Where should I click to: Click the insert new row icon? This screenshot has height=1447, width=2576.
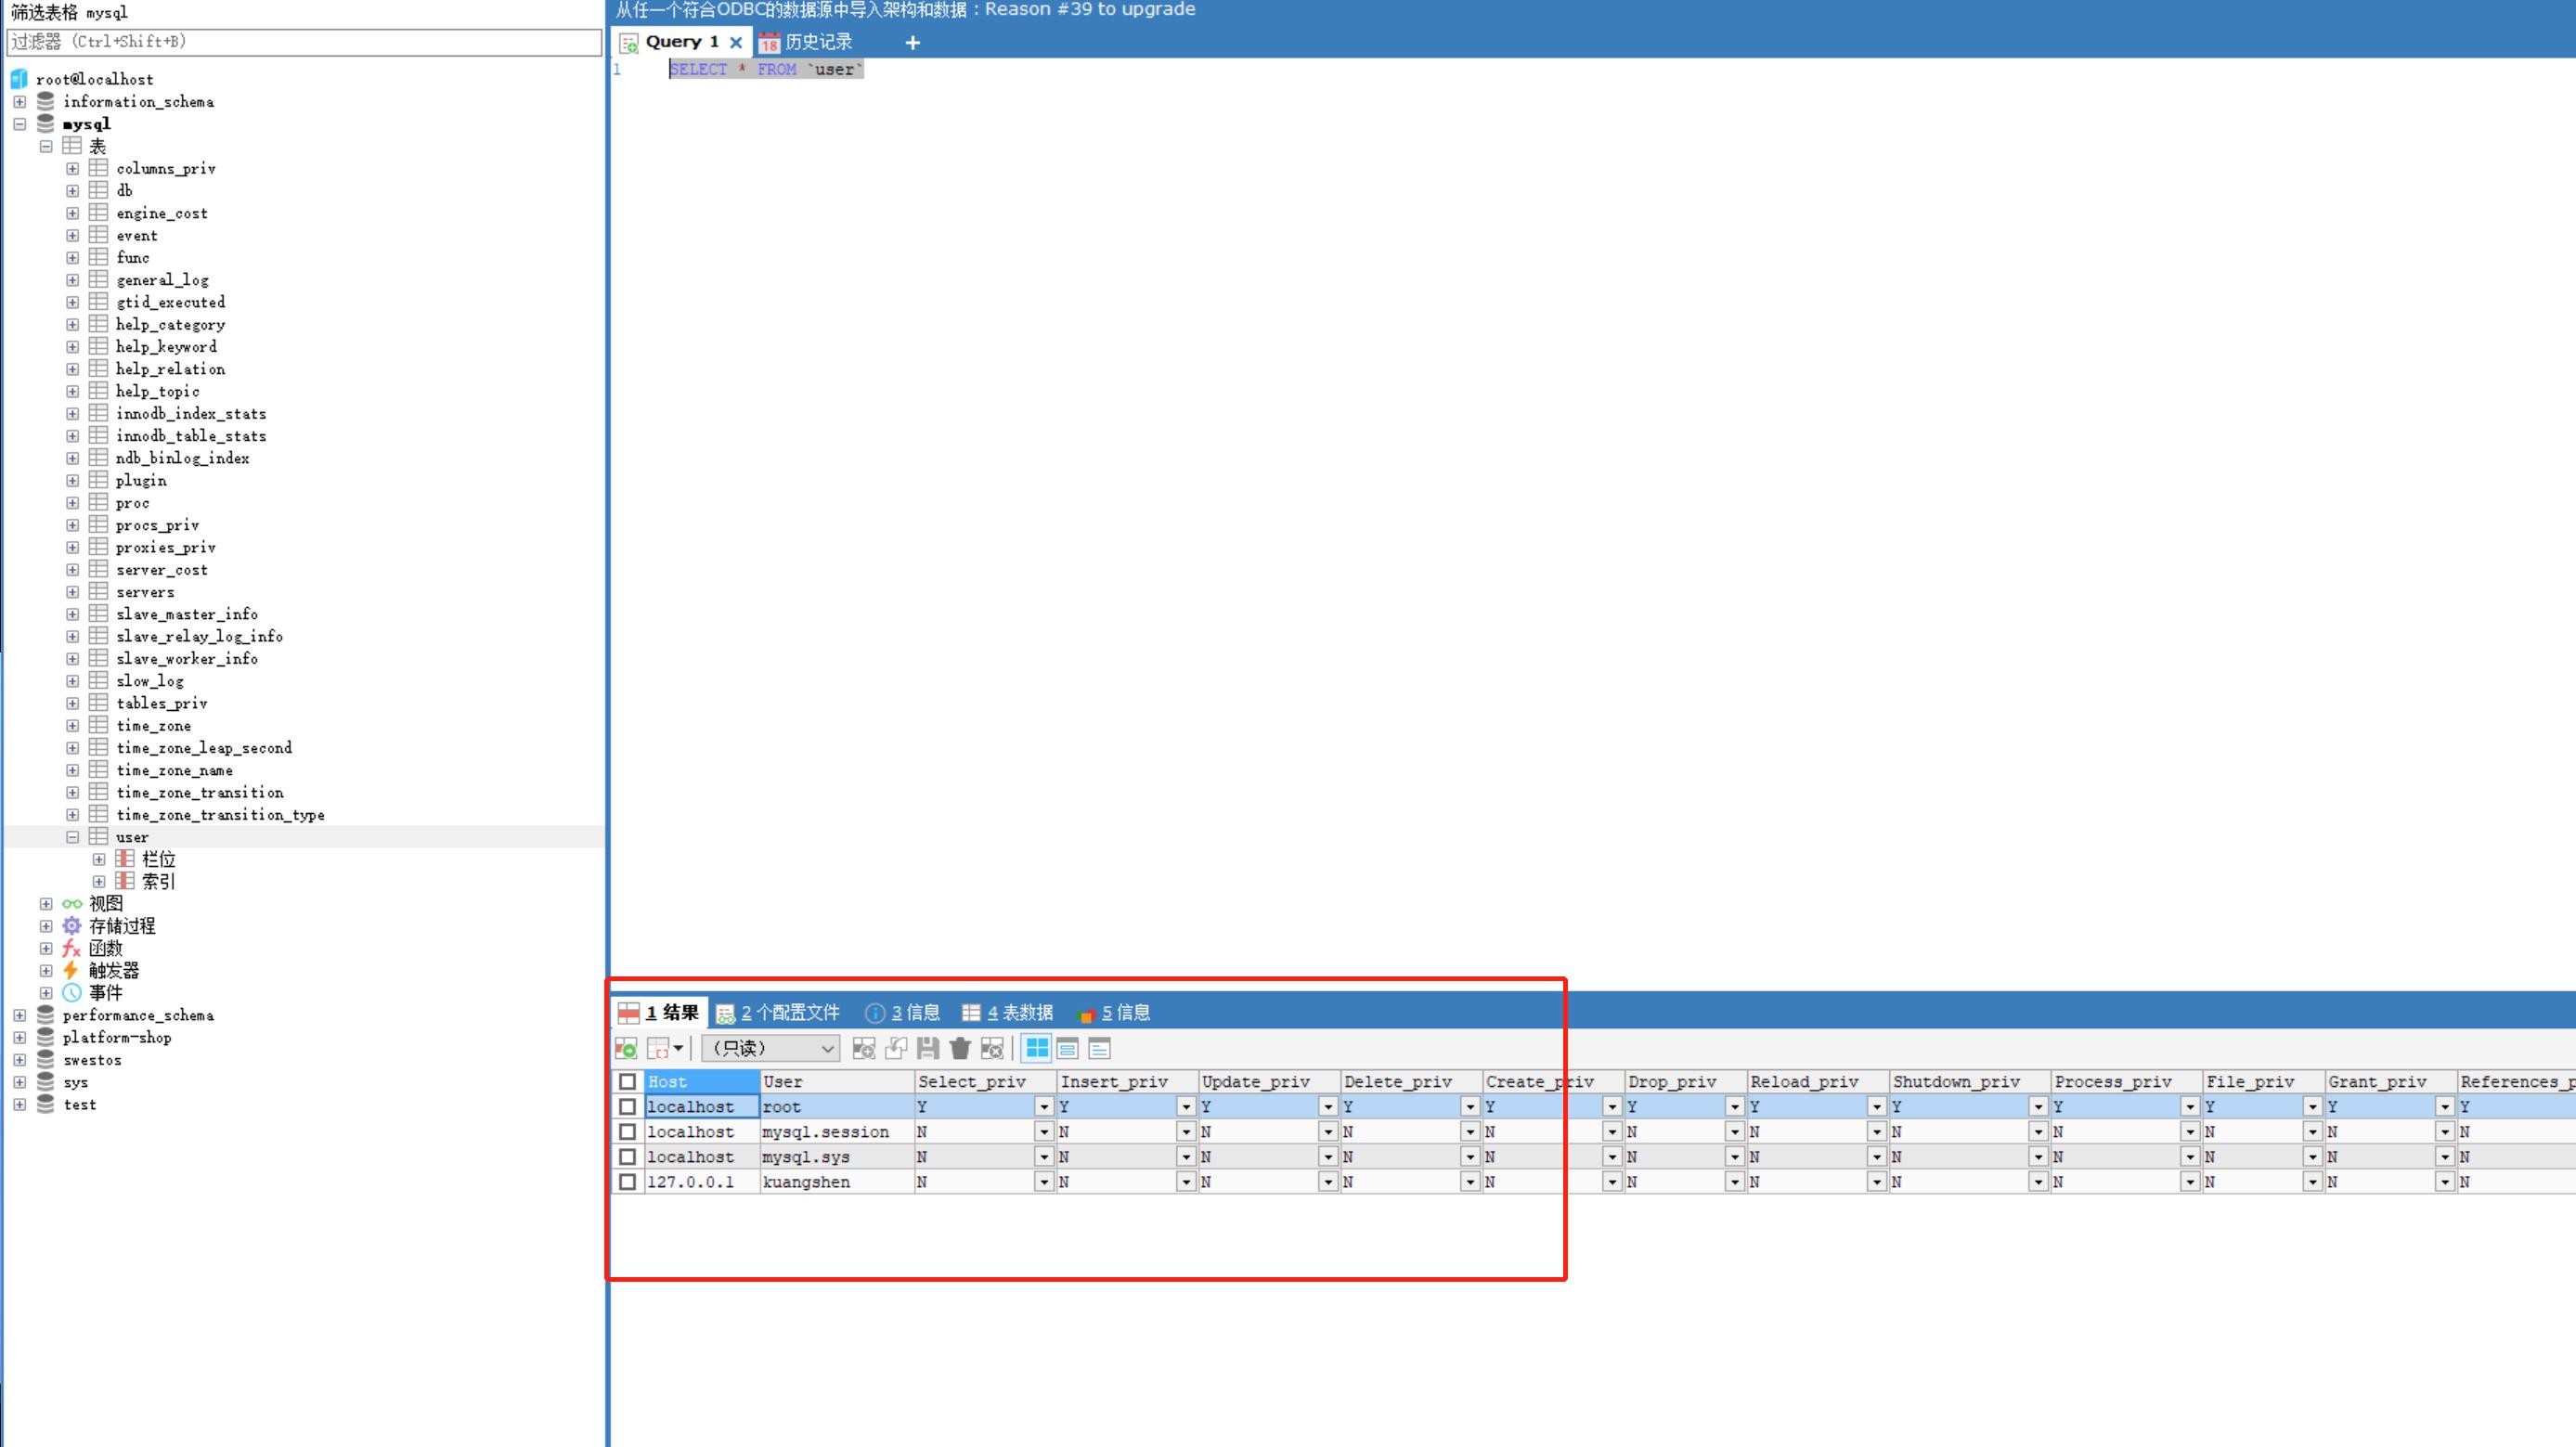864,1048
